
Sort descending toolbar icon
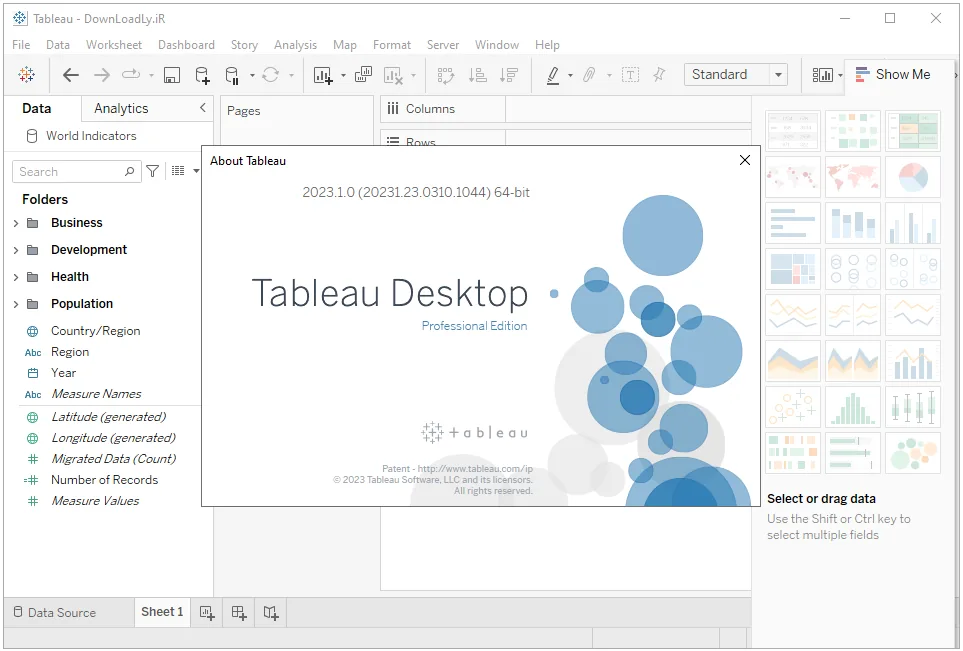[x=509, y=75]
